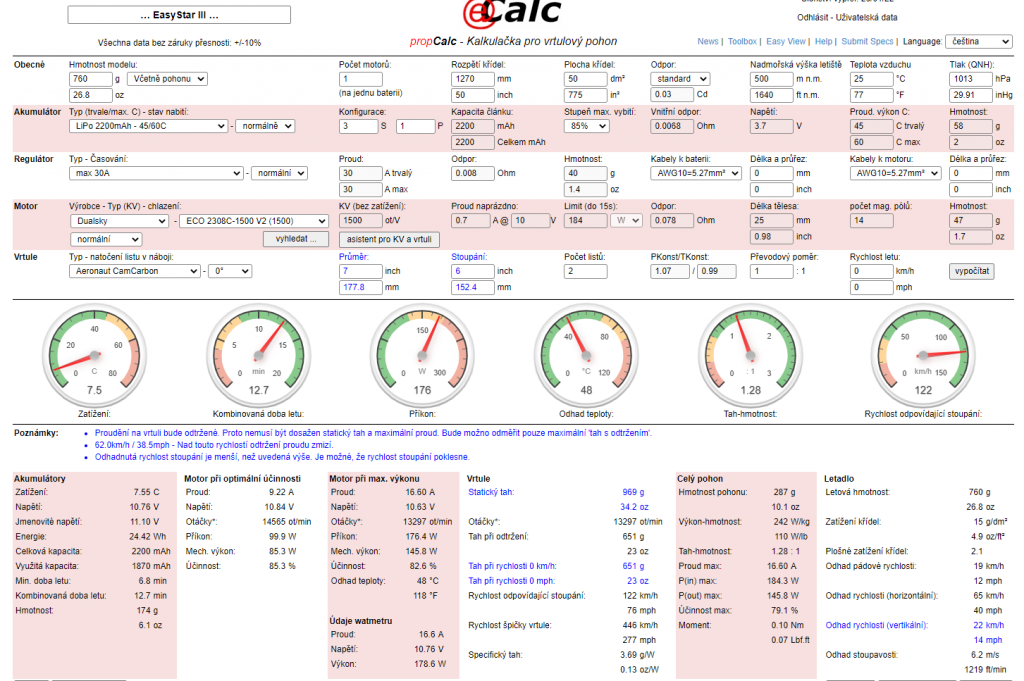Click the Odhad teploty gauge
The width and height of the screenshot is (1024, 681).
[586, 353]
